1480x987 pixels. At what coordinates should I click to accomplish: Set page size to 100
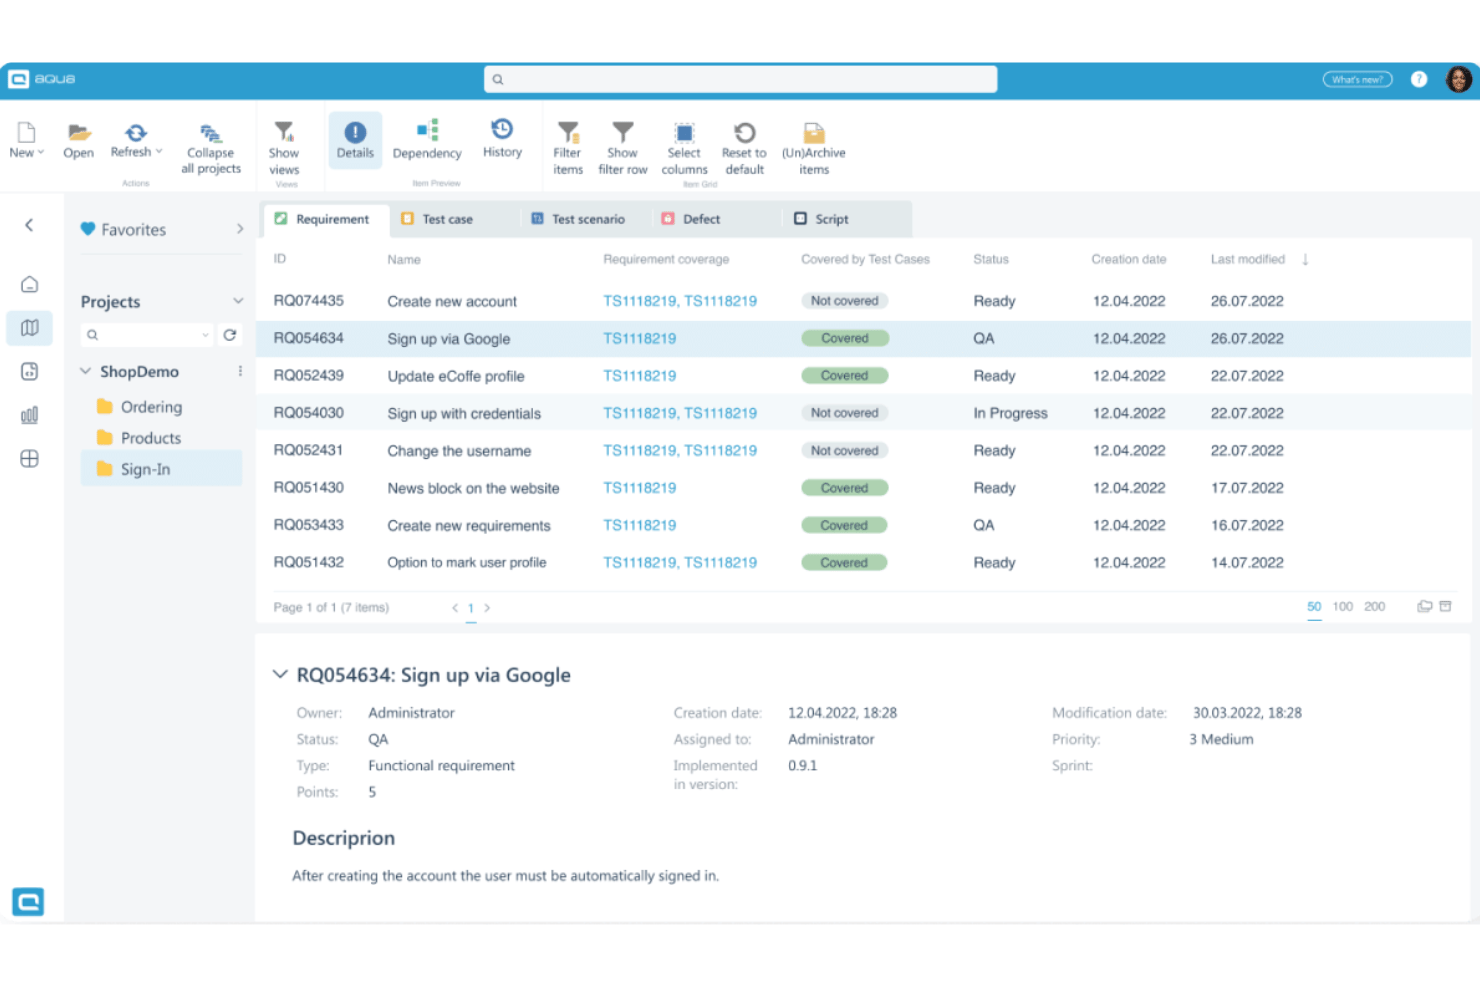[x=1343, y=607]
